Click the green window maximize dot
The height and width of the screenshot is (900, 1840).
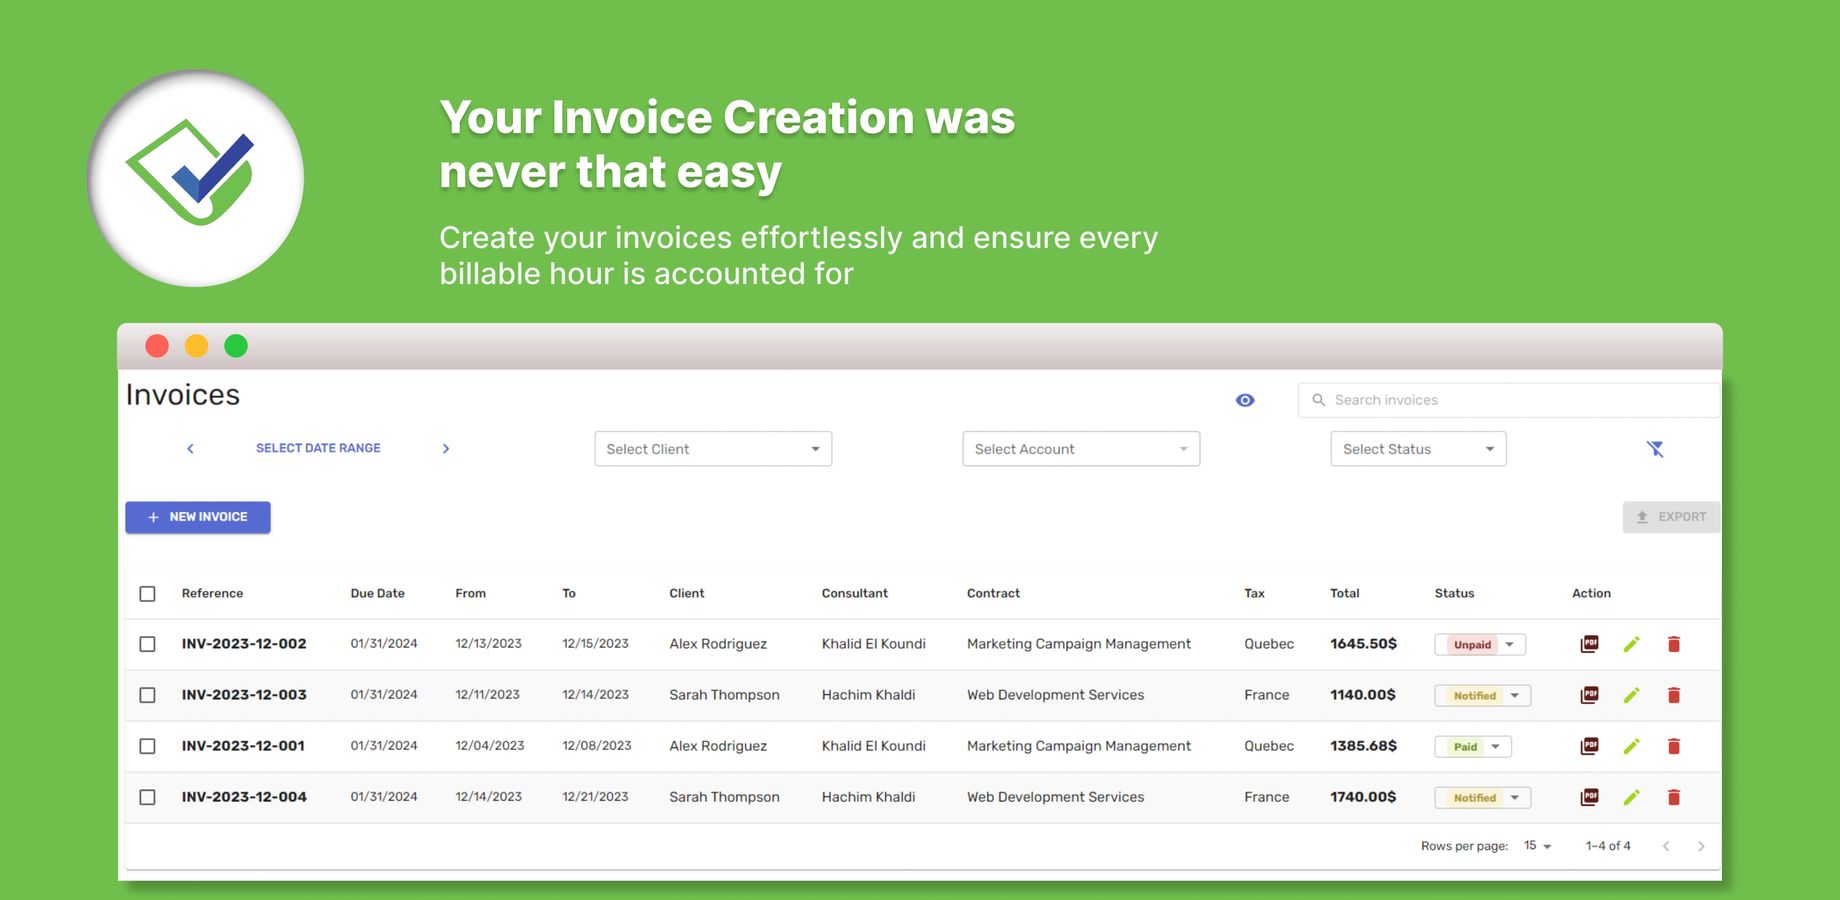(x=236, y=346)
